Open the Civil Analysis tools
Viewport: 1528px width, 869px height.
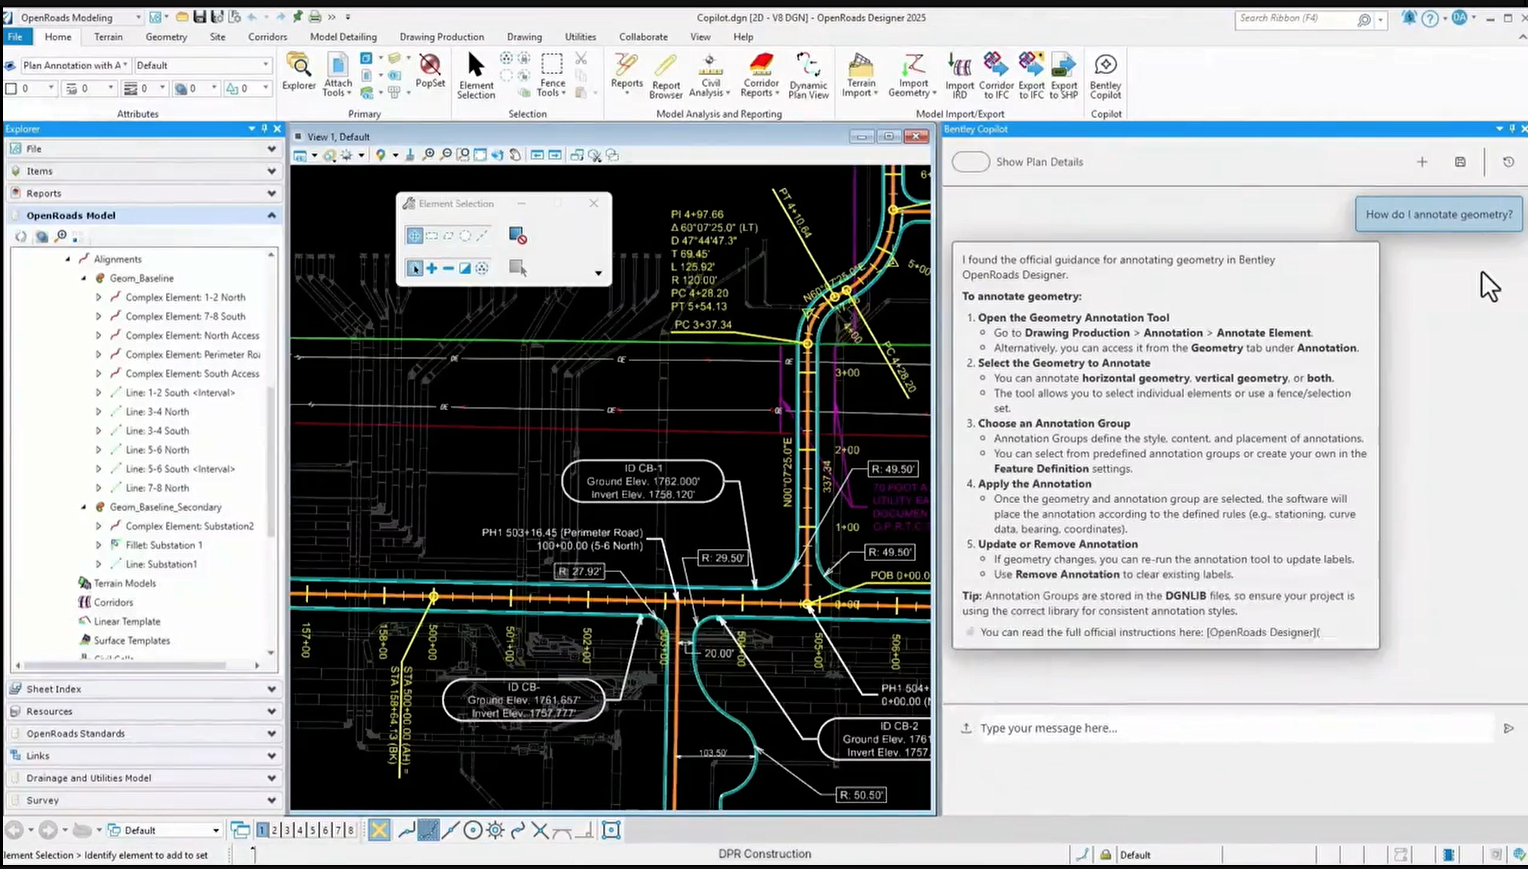[x=710, y=75]
